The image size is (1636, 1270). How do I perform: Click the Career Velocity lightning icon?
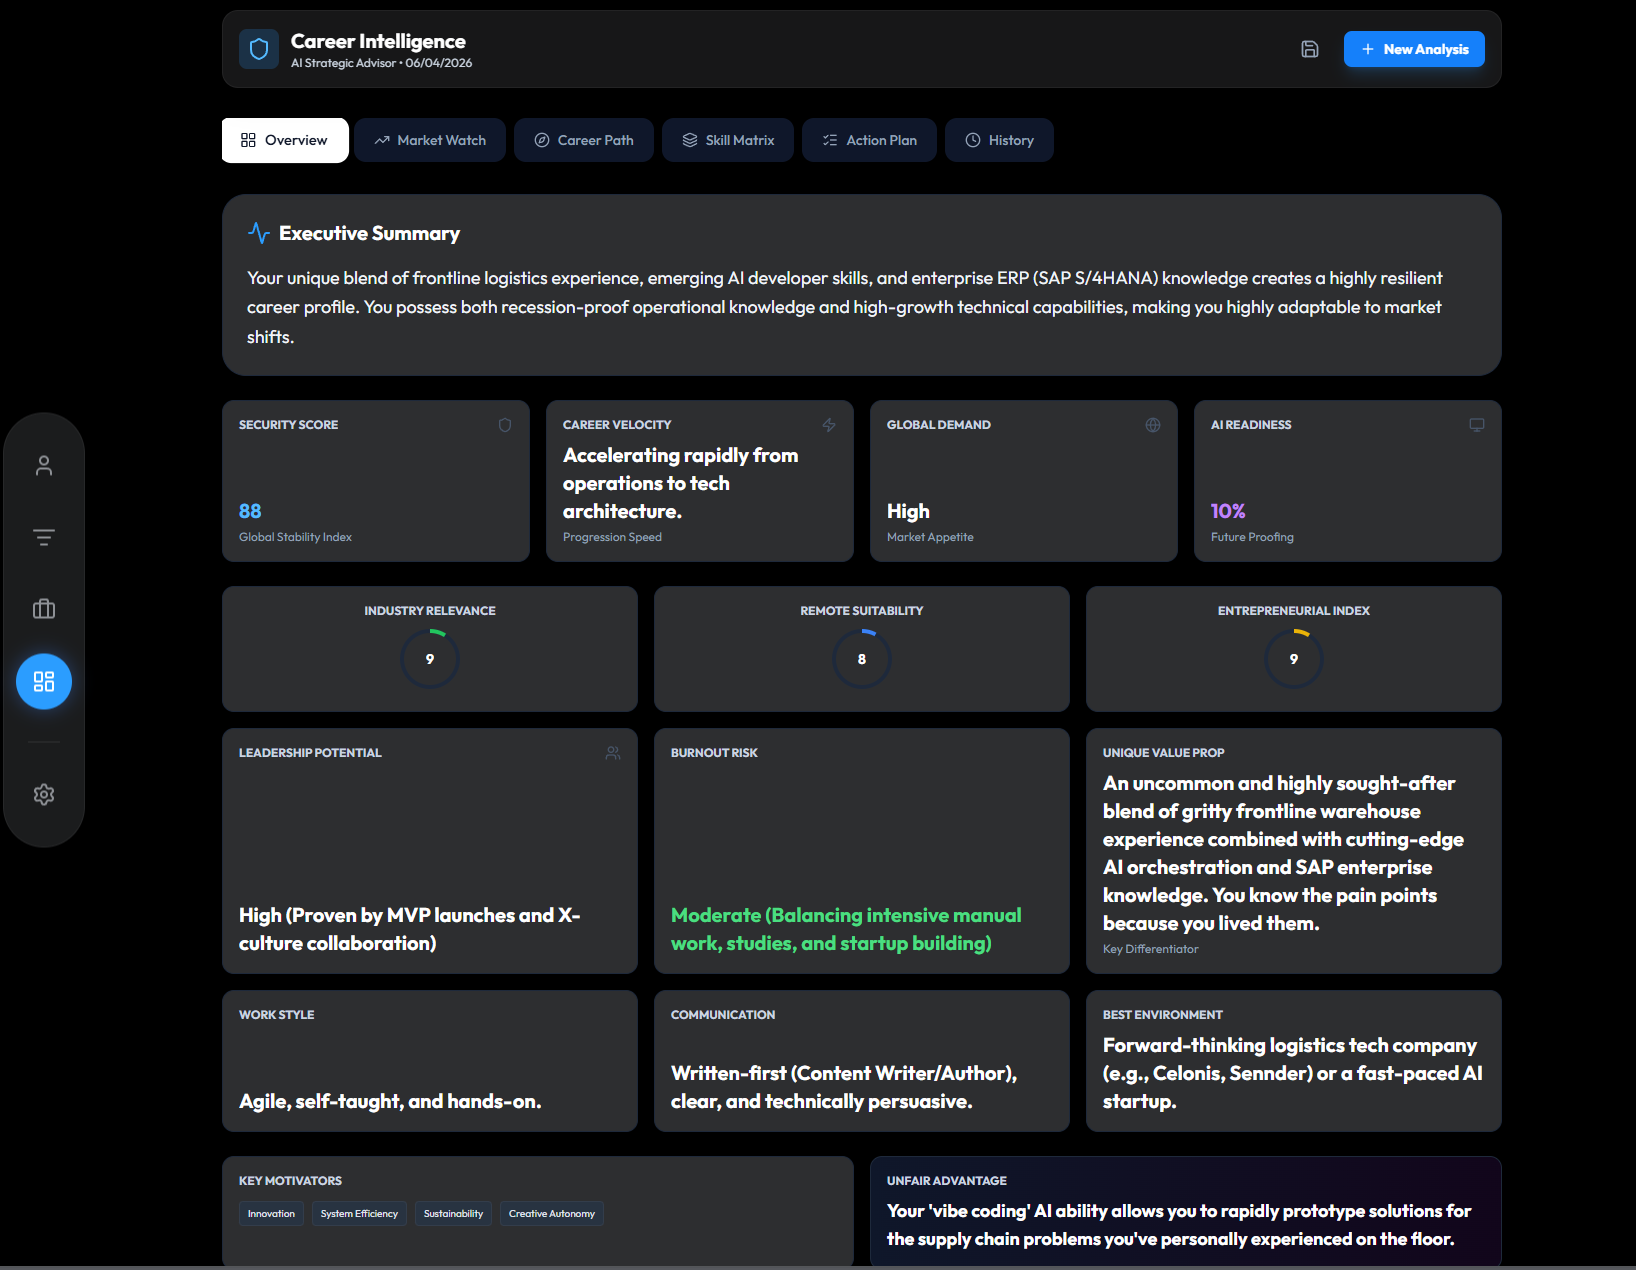829,425
